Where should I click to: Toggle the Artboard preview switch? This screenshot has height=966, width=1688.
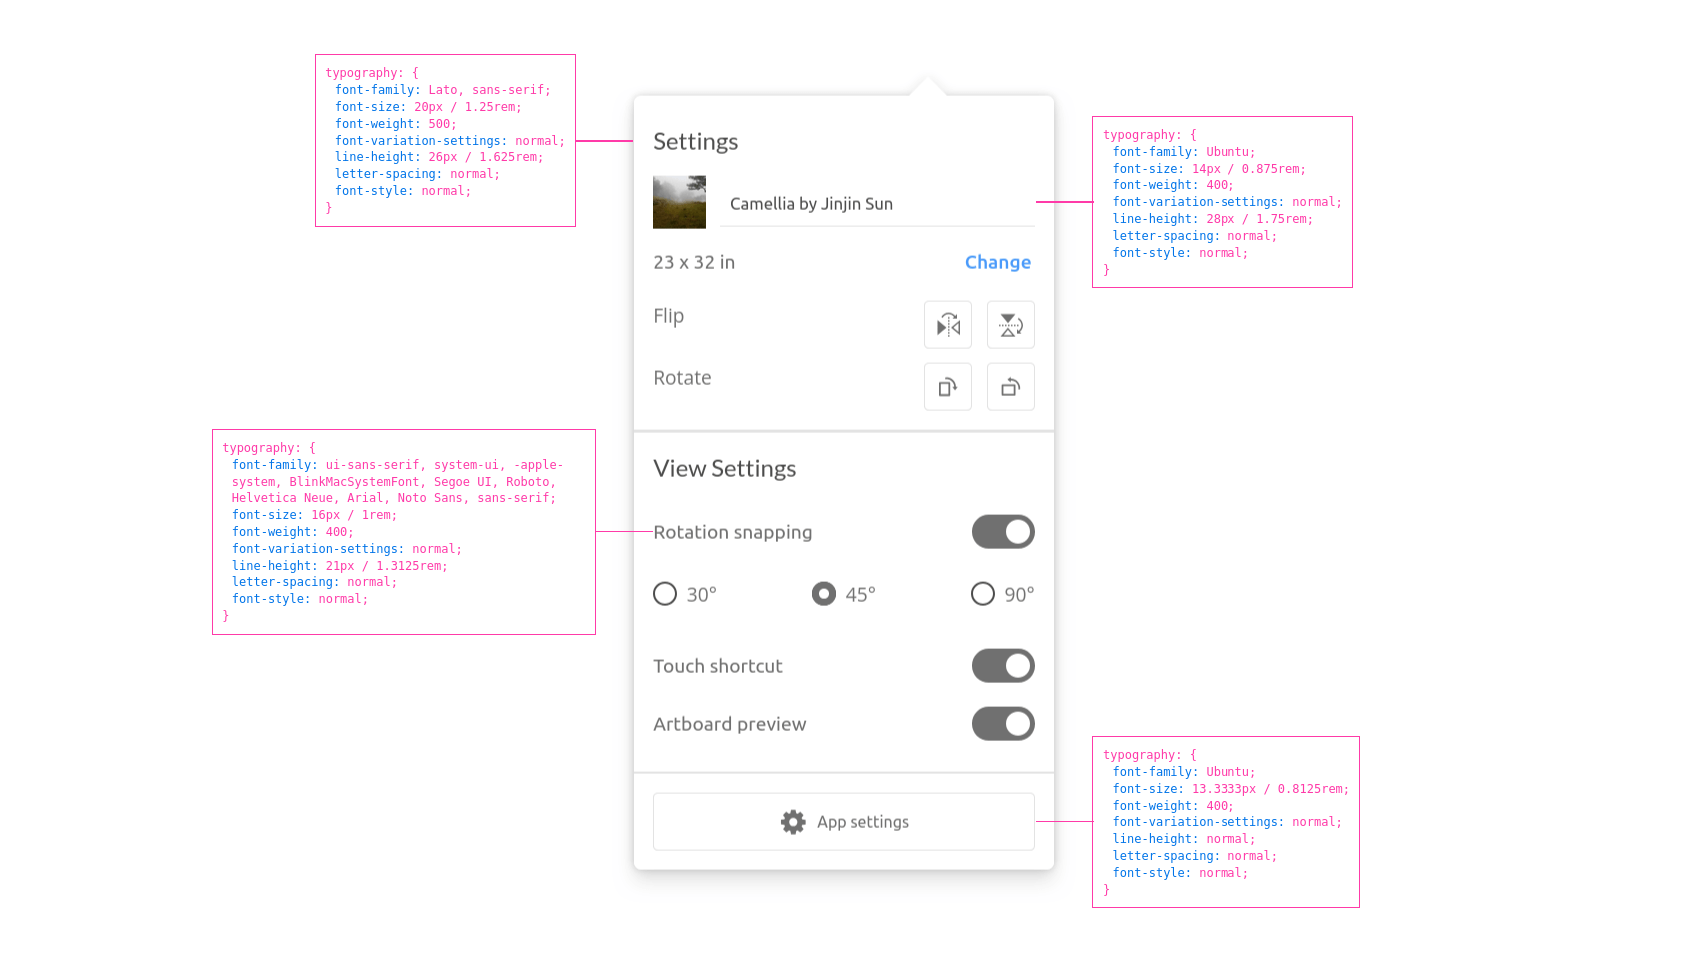[x=1003, y=724]
